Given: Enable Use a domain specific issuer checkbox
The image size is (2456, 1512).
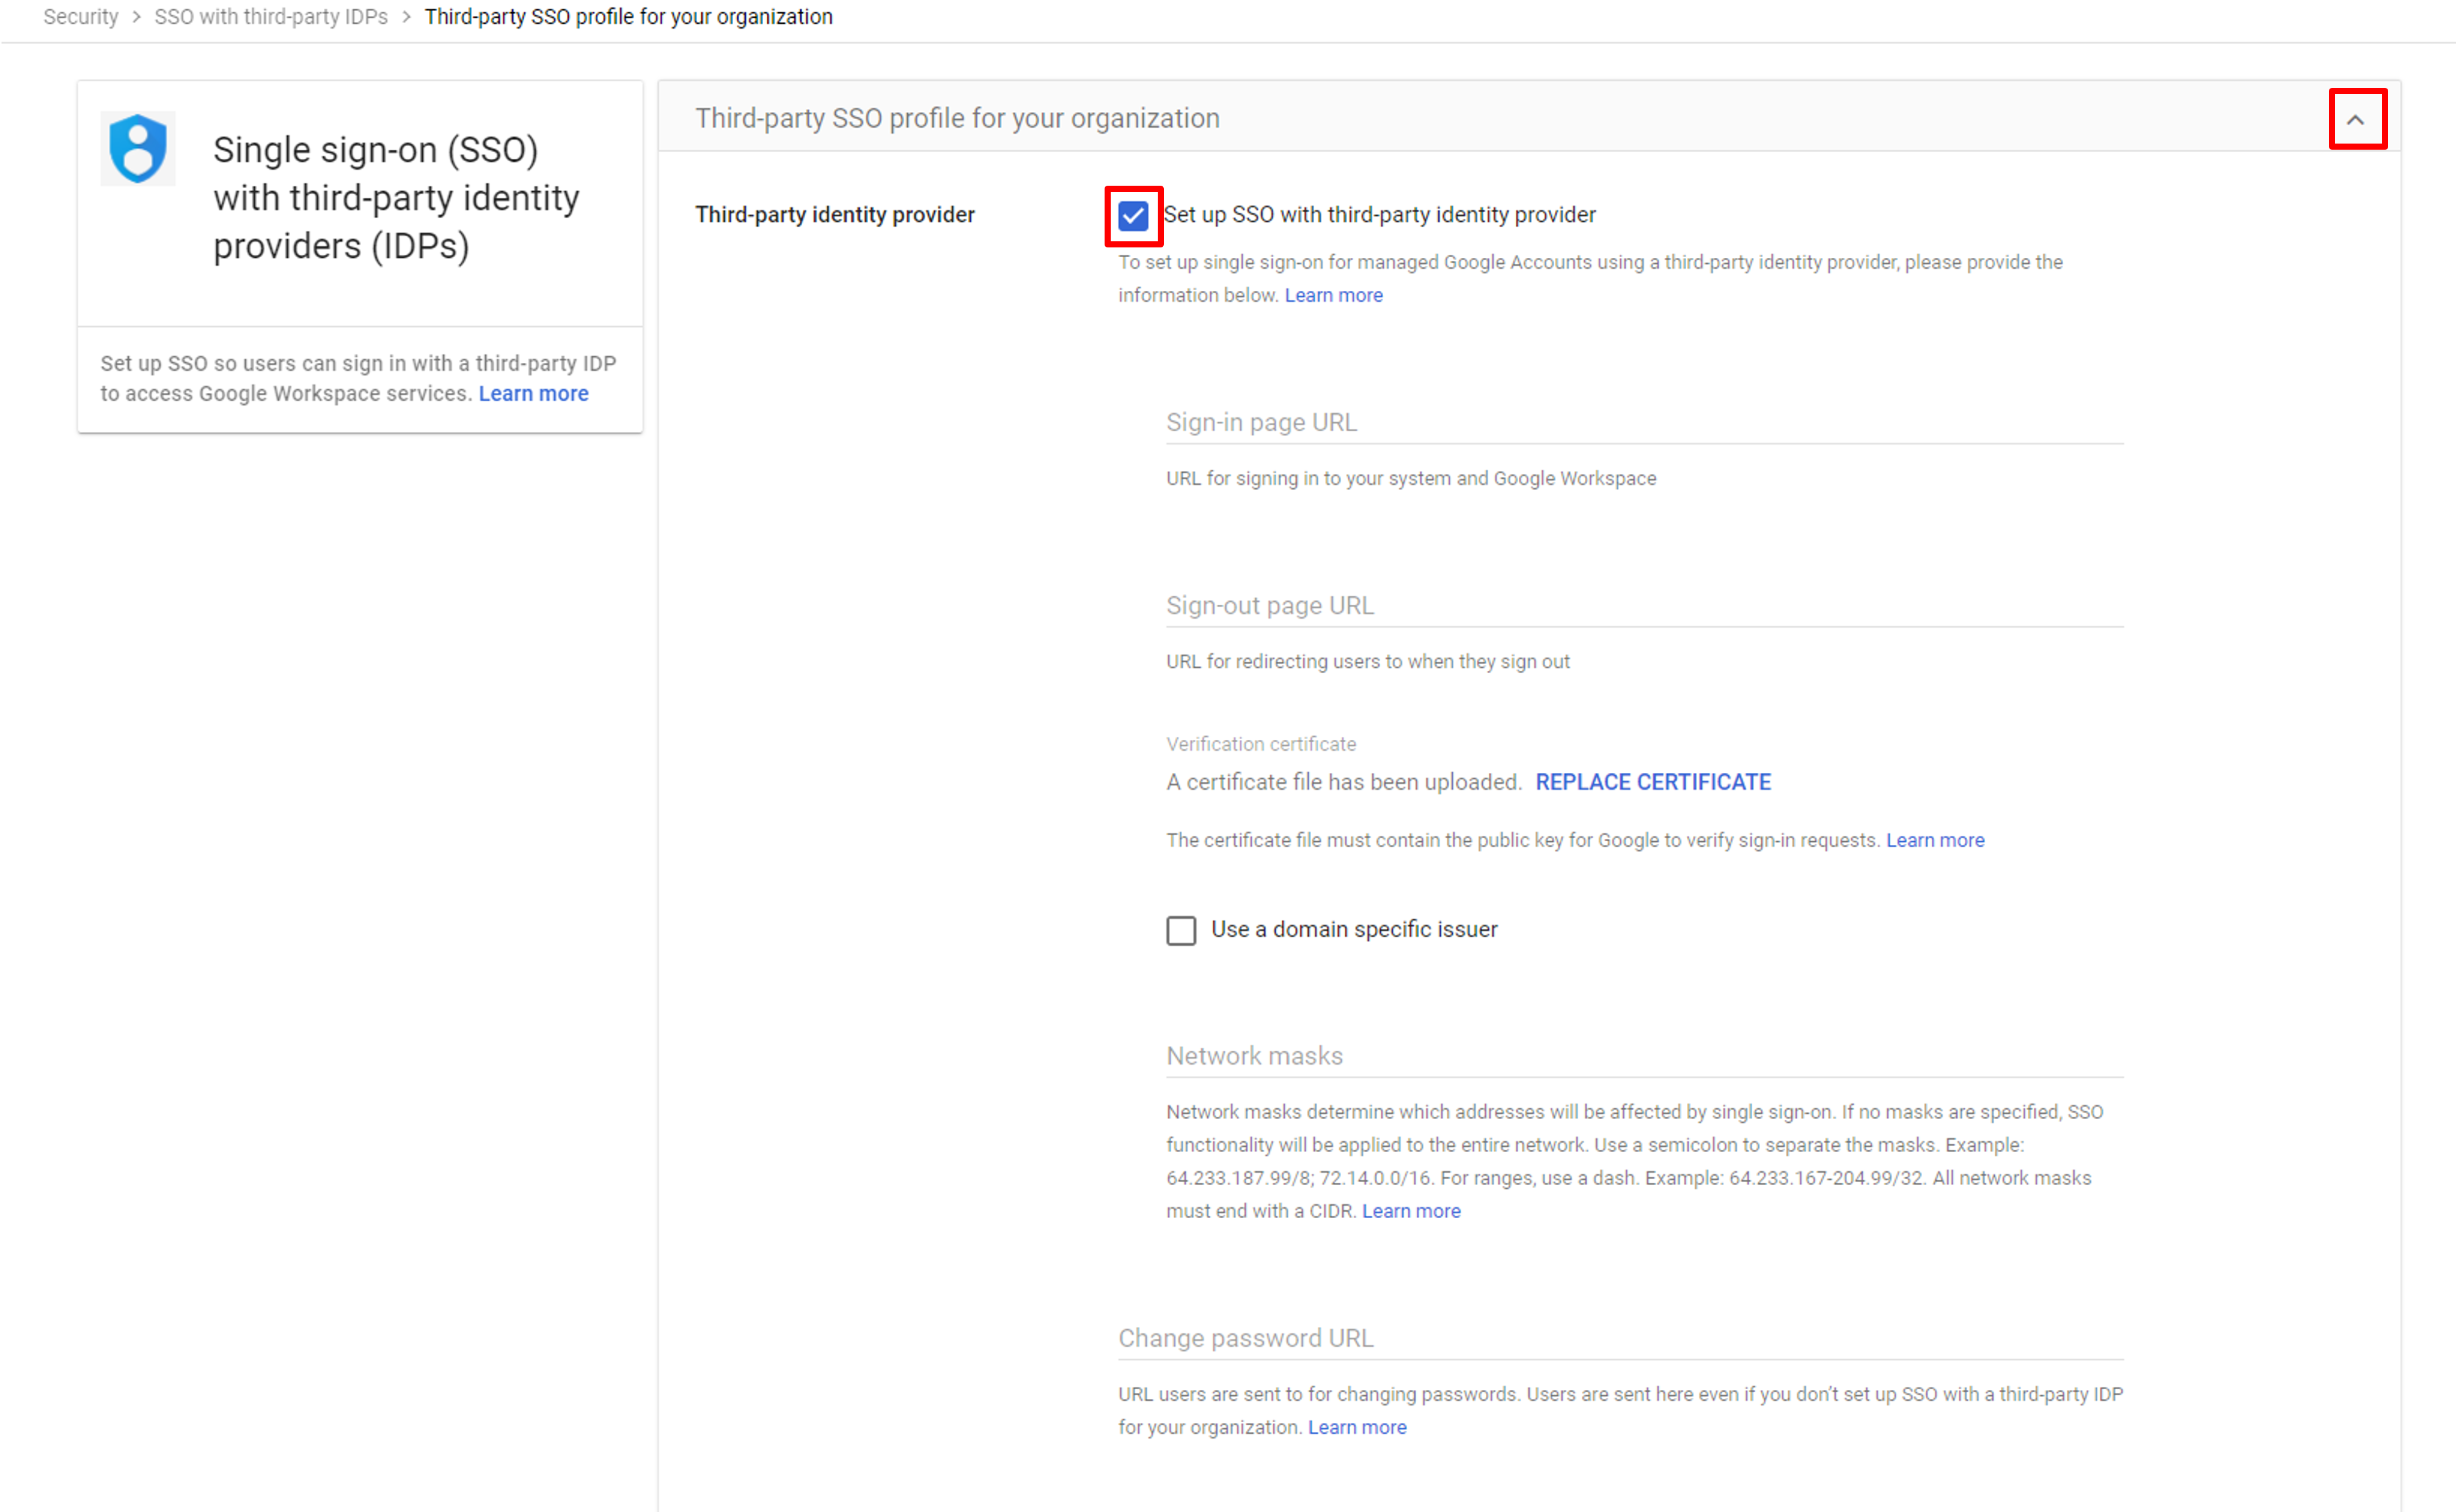Looking at the screenshot, I should pyautogui.click(x=1181, y=930).
